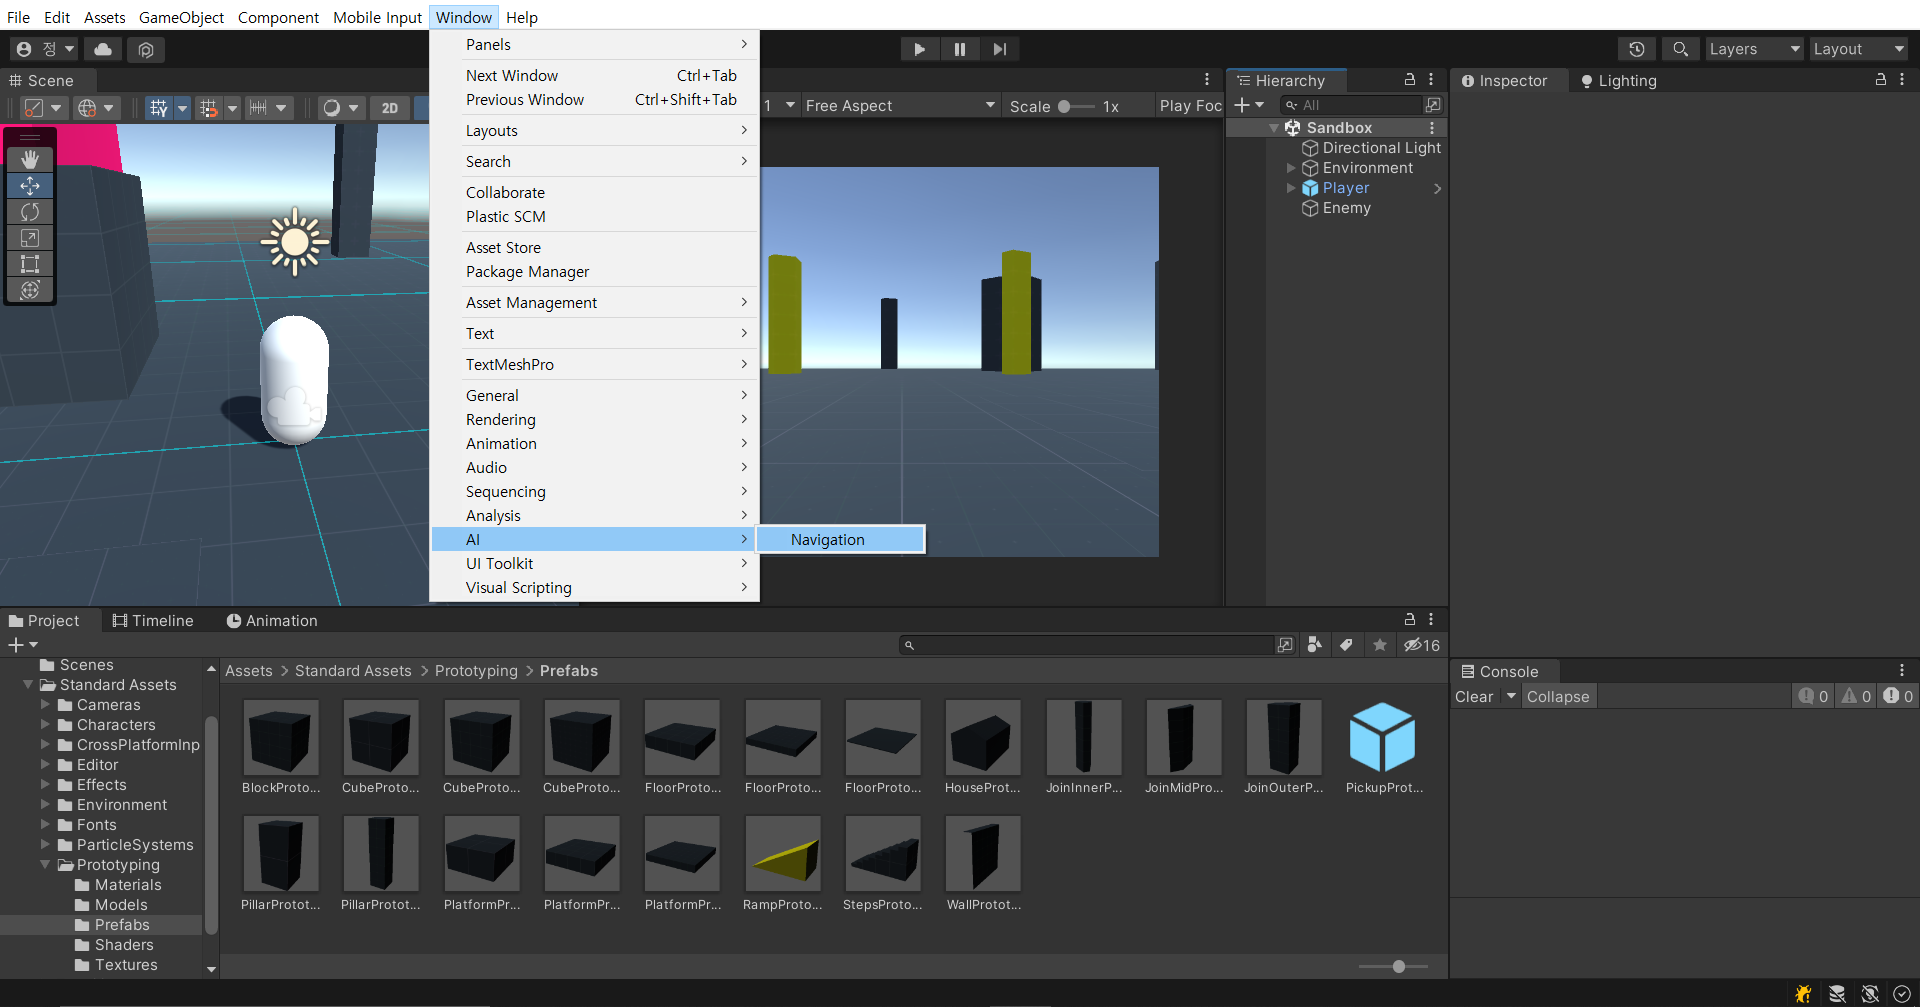Adjust Project thumbnail size slider
Image resolution: width=1920 pixels, height=1007 pixels.
(x=1393, y=966)
